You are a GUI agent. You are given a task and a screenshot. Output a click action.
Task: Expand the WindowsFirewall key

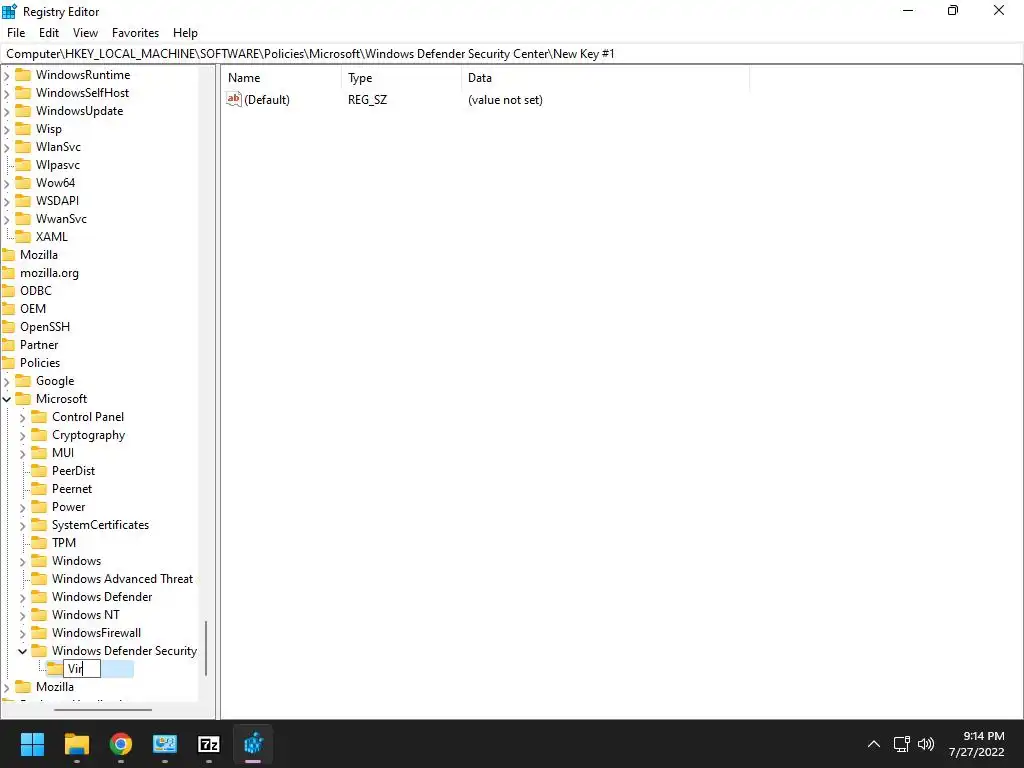23,633
